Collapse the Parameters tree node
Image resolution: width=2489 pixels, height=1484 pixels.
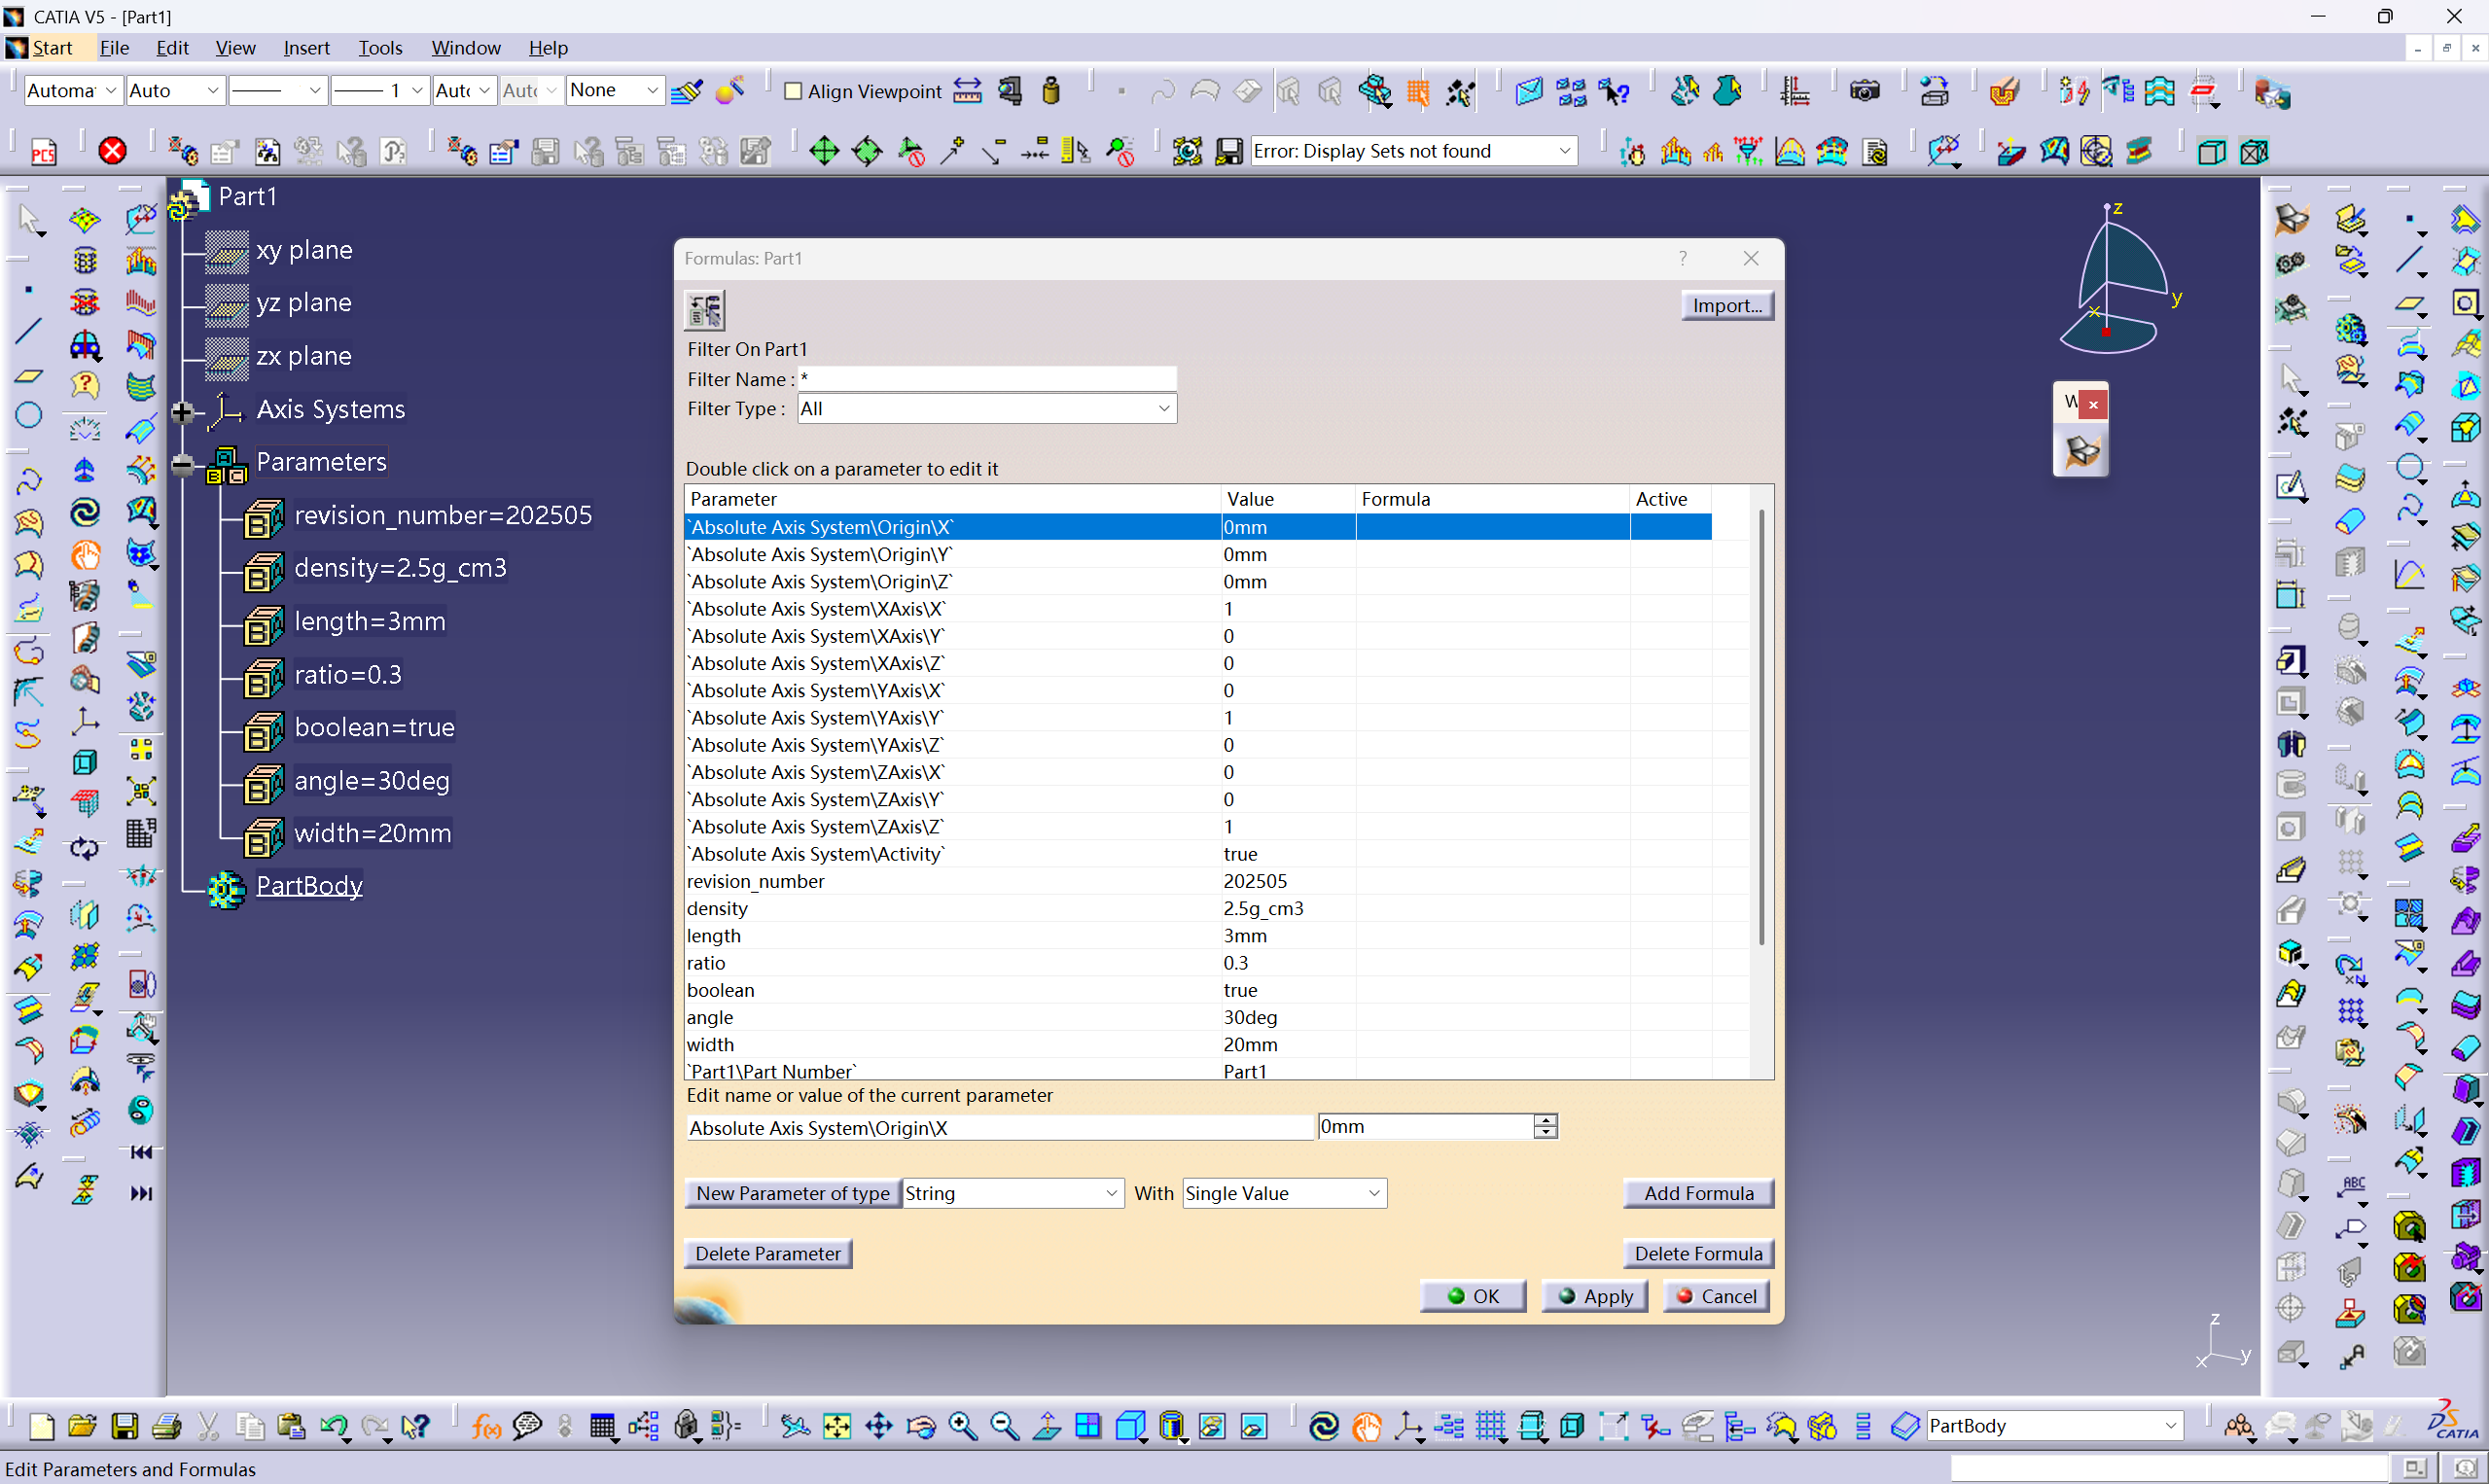tap(183, 464)
